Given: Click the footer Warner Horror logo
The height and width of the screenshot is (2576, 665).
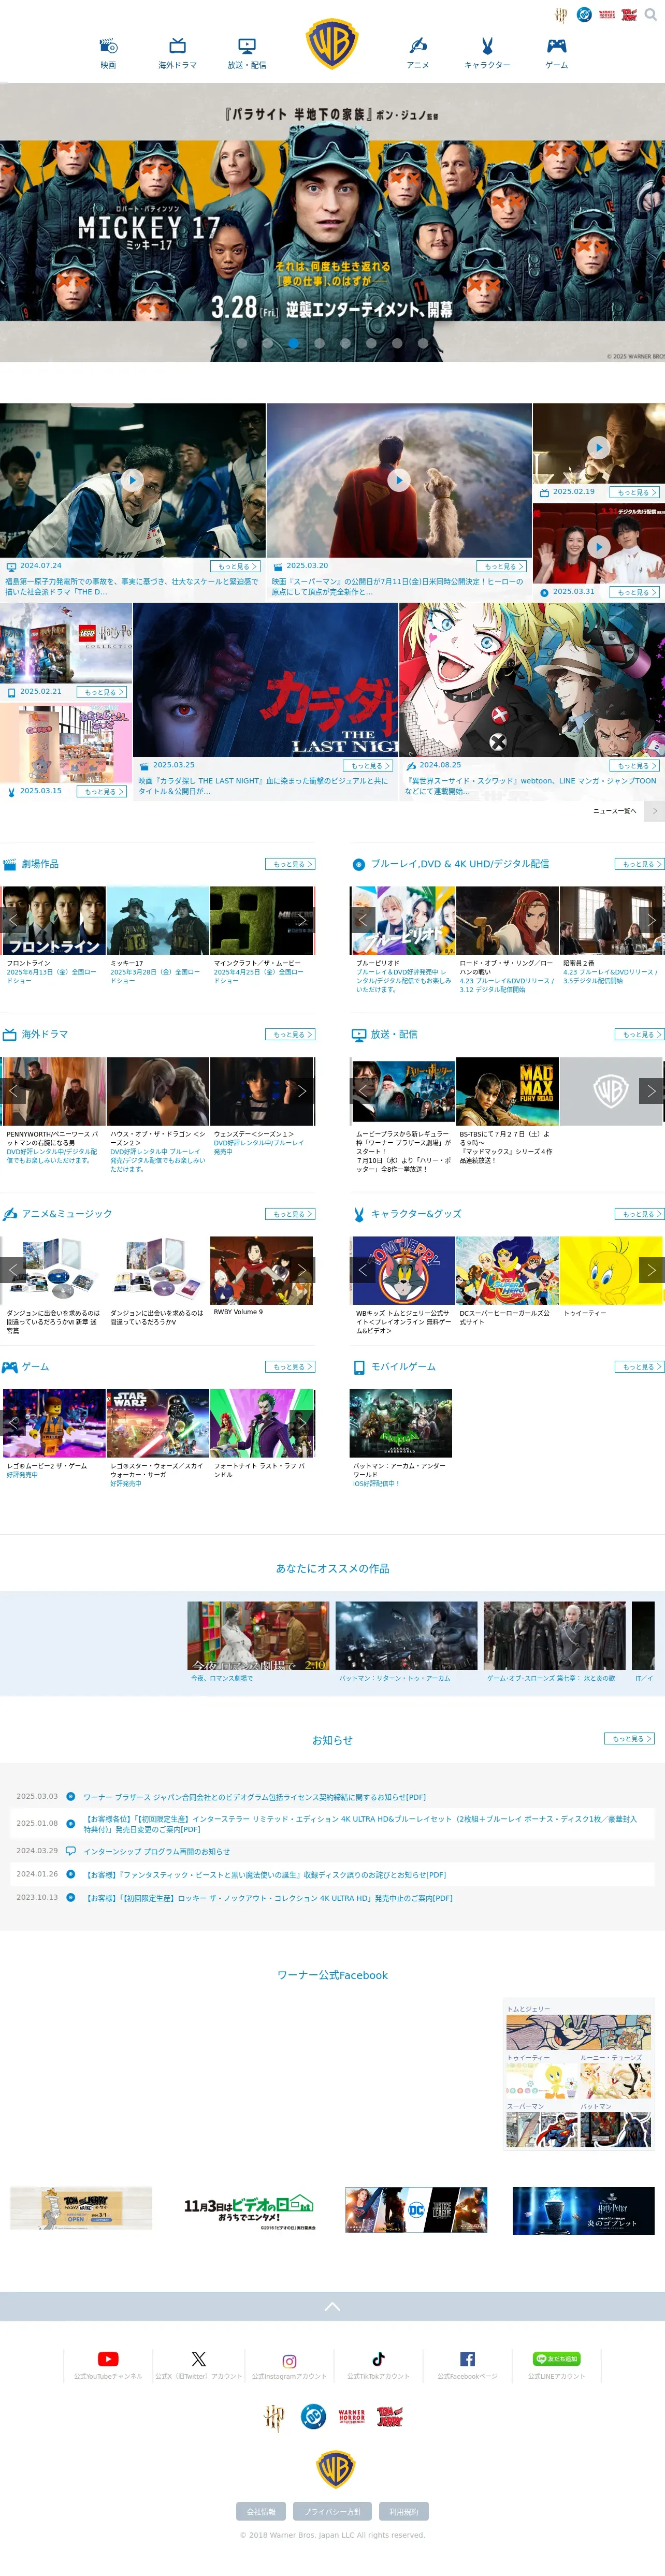Looking at the screenshot, I should point(352,2418).
